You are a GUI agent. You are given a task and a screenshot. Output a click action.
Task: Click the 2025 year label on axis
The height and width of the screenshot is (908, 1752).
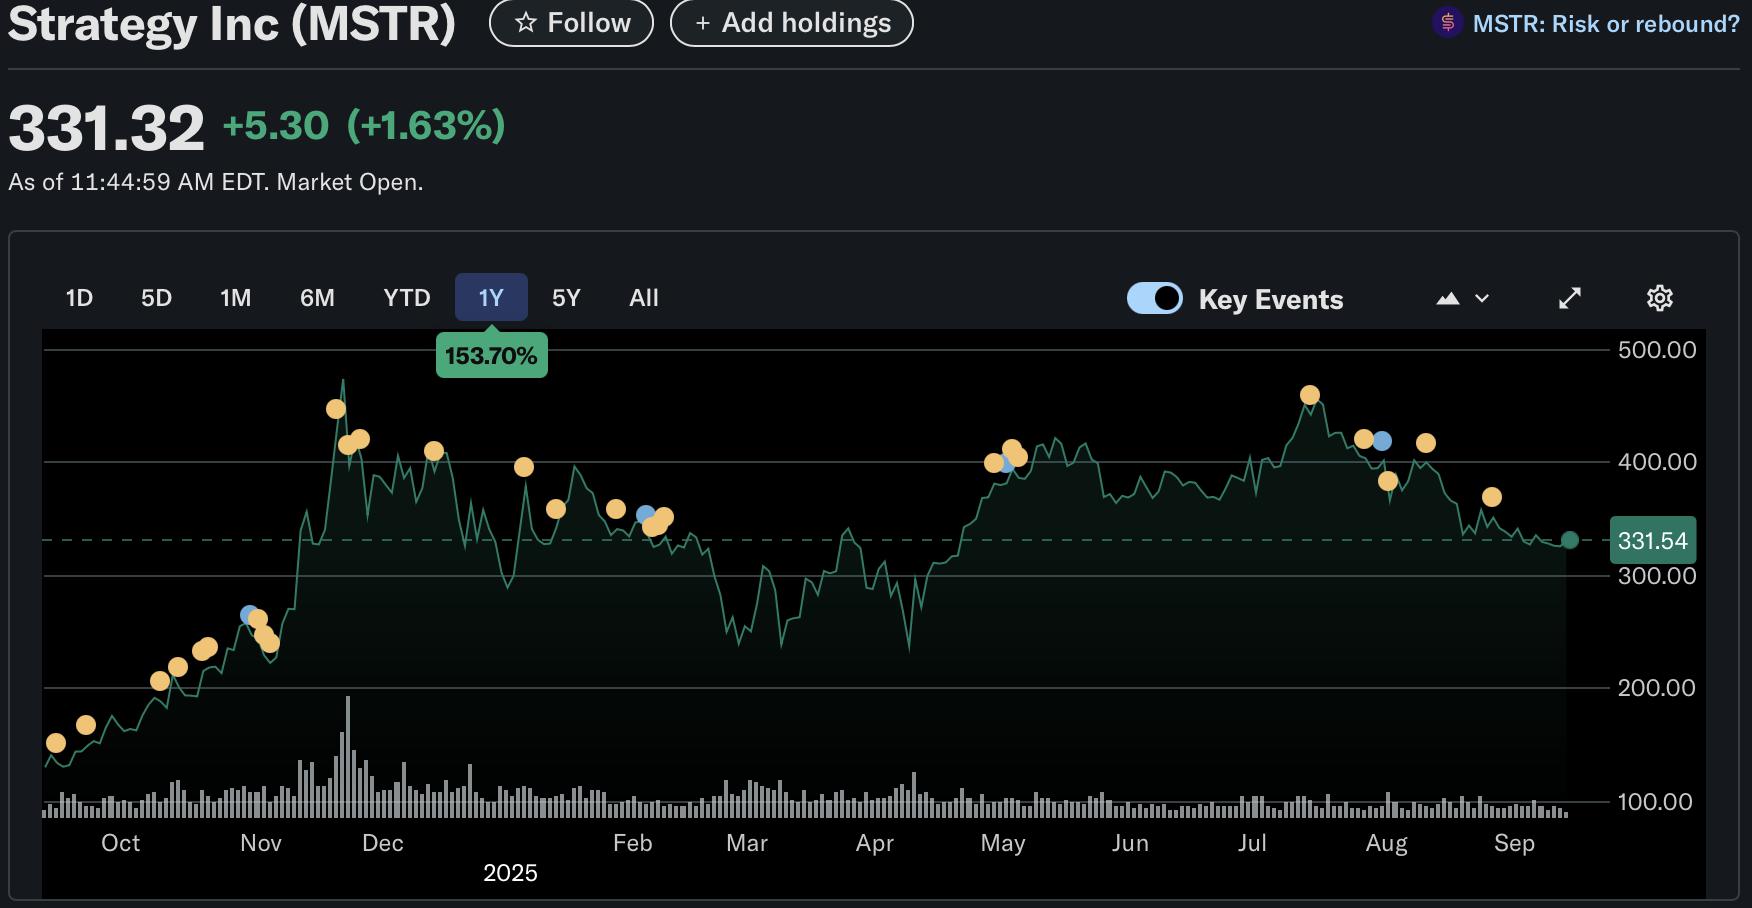tap(510, 873)
